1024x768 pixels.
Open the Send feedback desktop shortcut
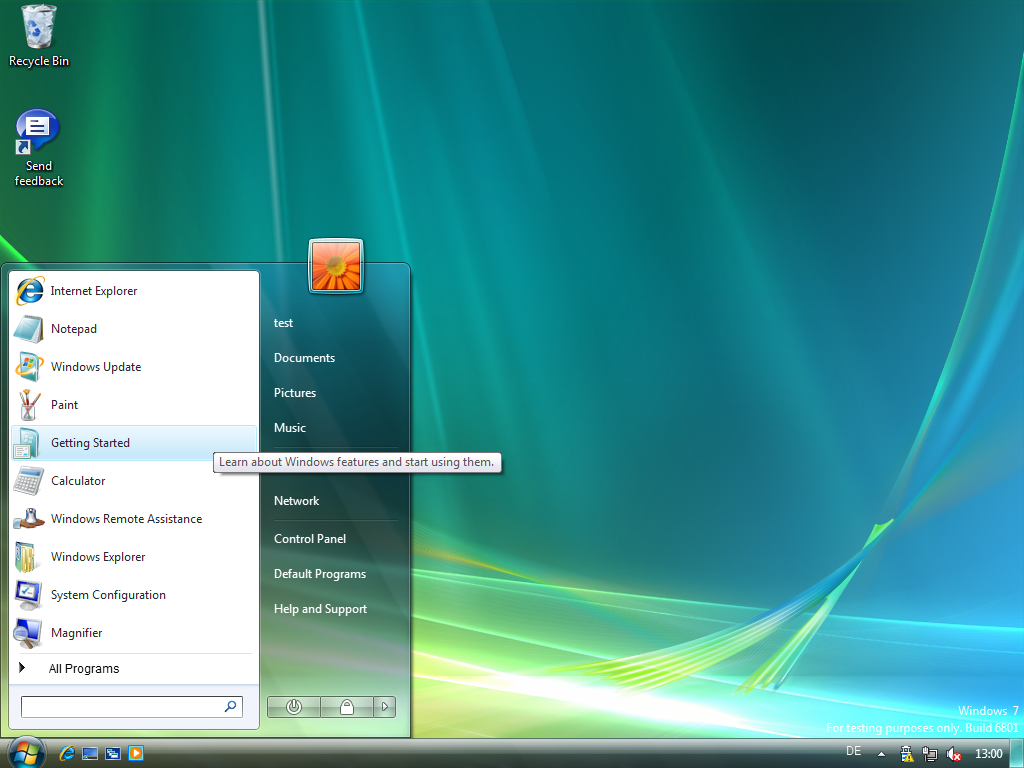[x=39, y=149]
